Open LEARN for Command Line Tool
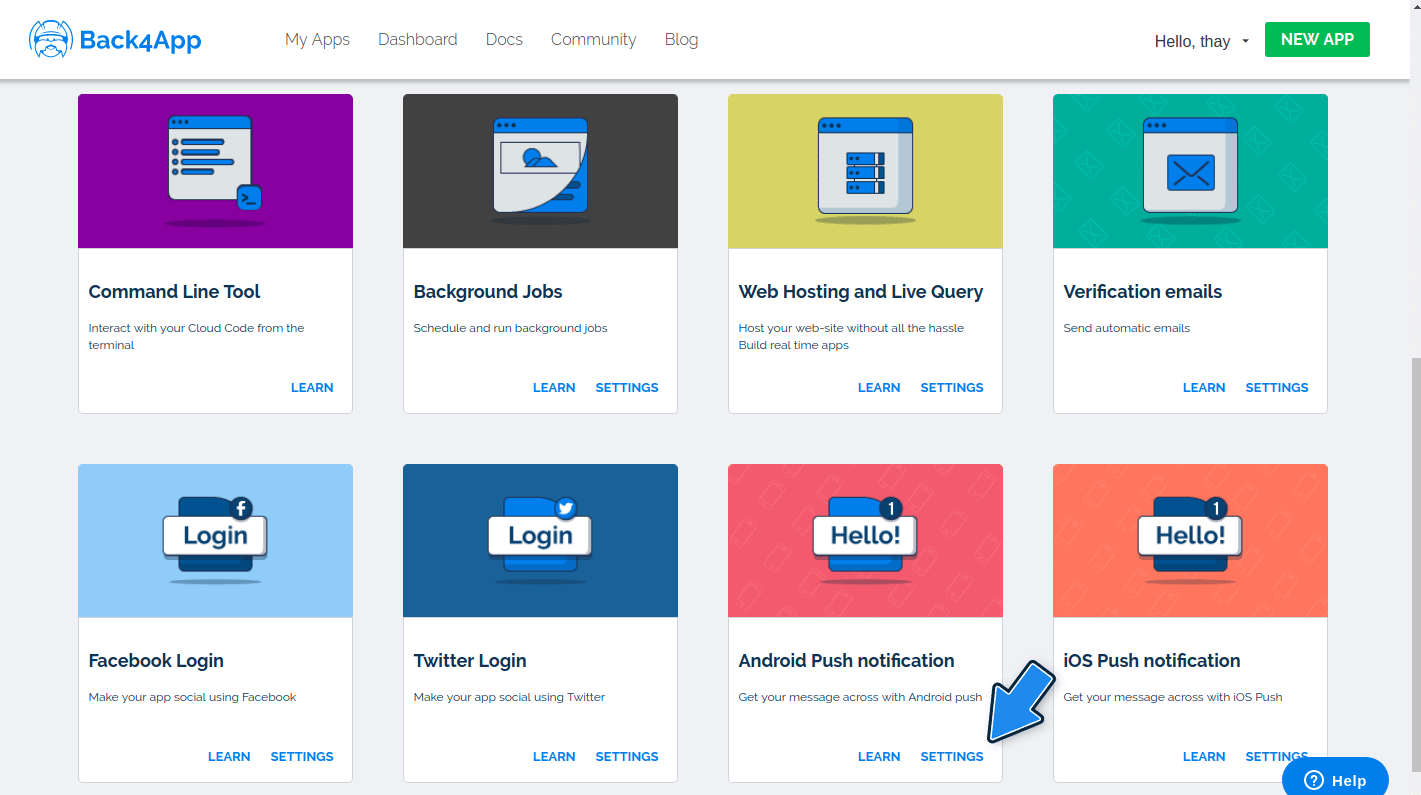Viewport: 1421px width, 795px height. click(x=312, y=387)
